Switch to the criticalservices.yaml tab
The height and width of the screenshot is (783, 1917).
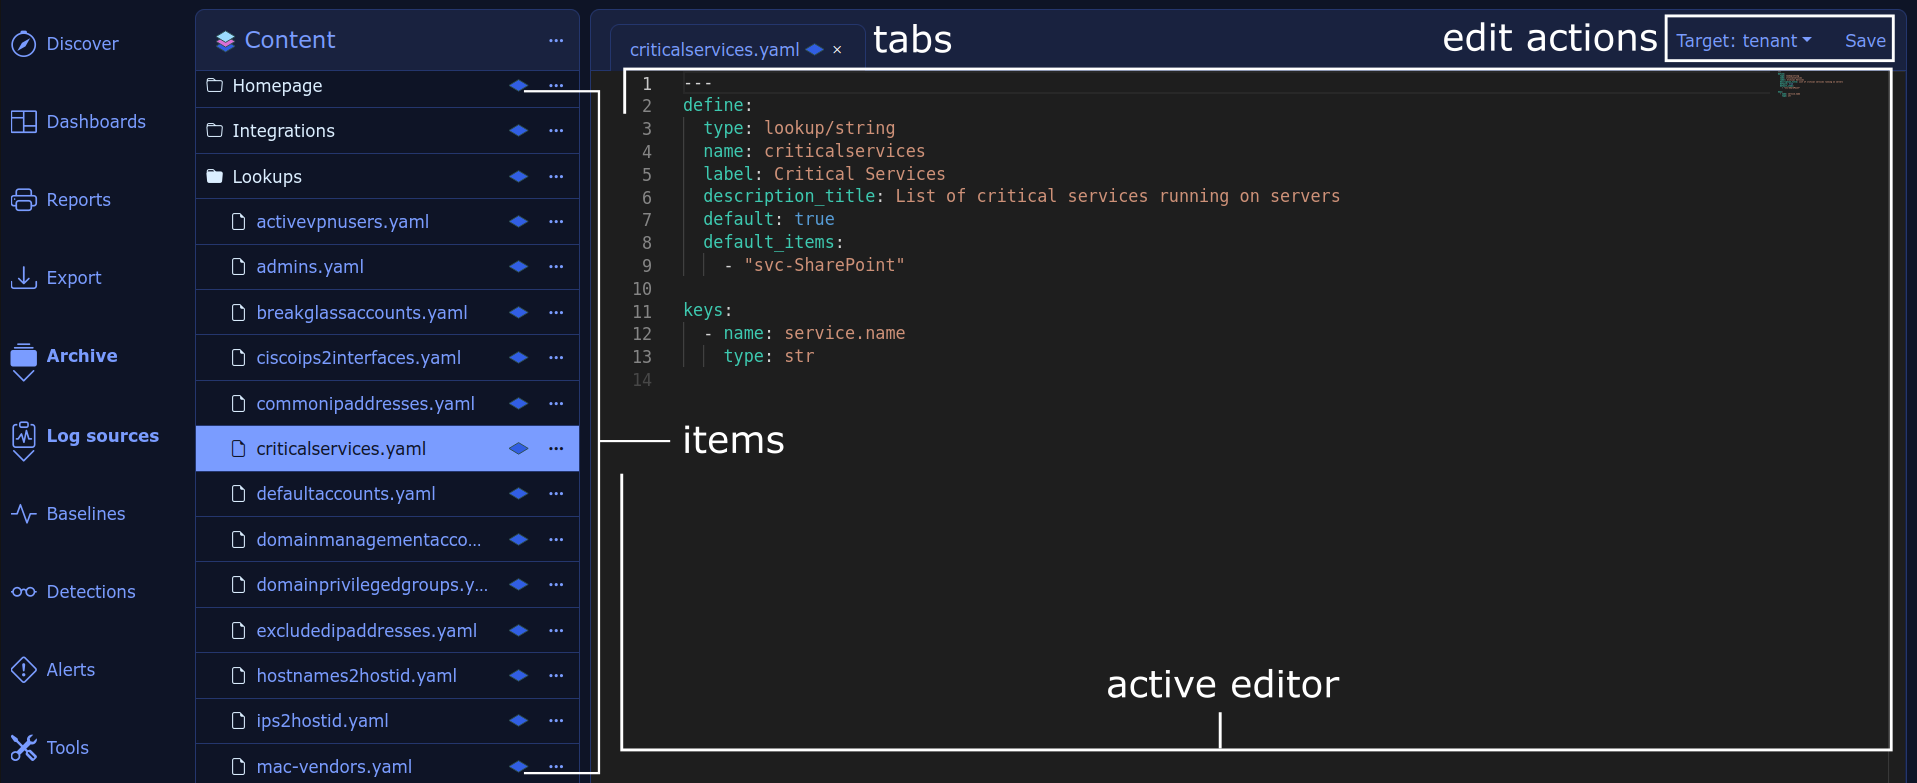coord(714,50)
